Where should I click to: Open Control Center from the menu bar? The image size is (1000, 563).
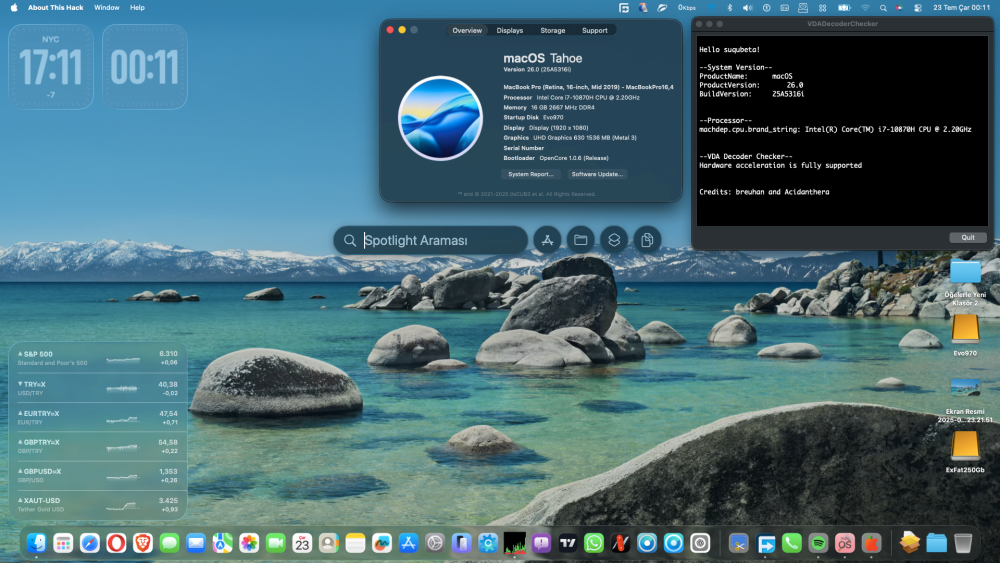918,8
